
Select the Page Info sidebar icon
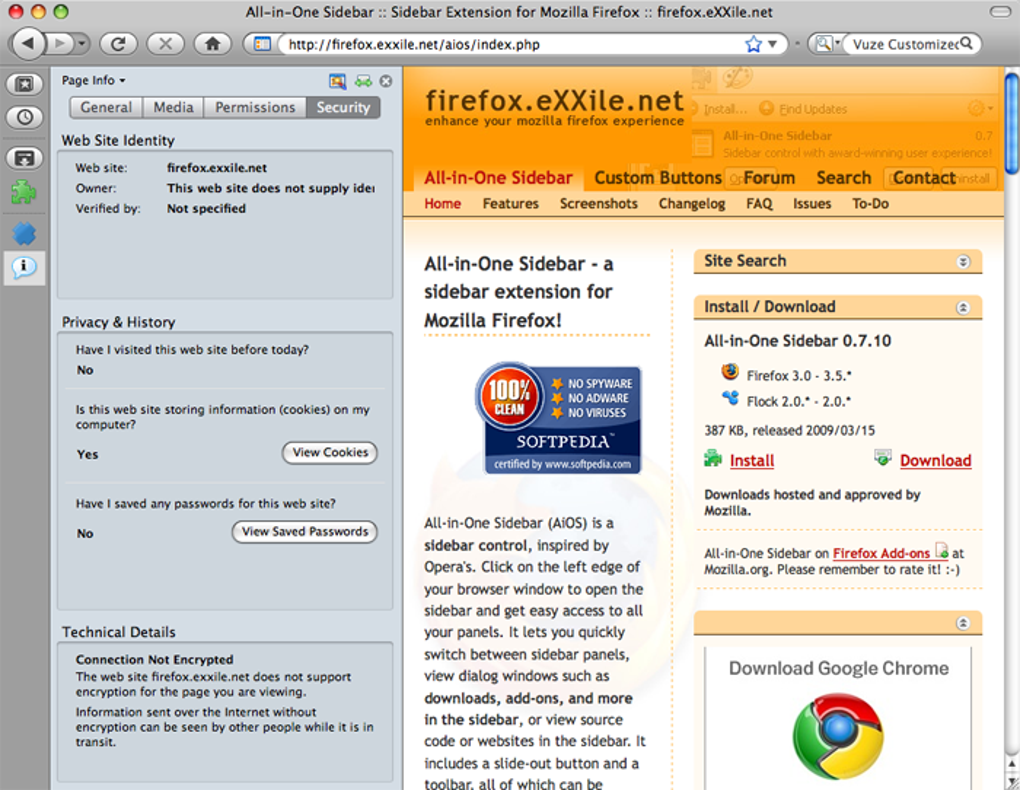tap(24, 267)
